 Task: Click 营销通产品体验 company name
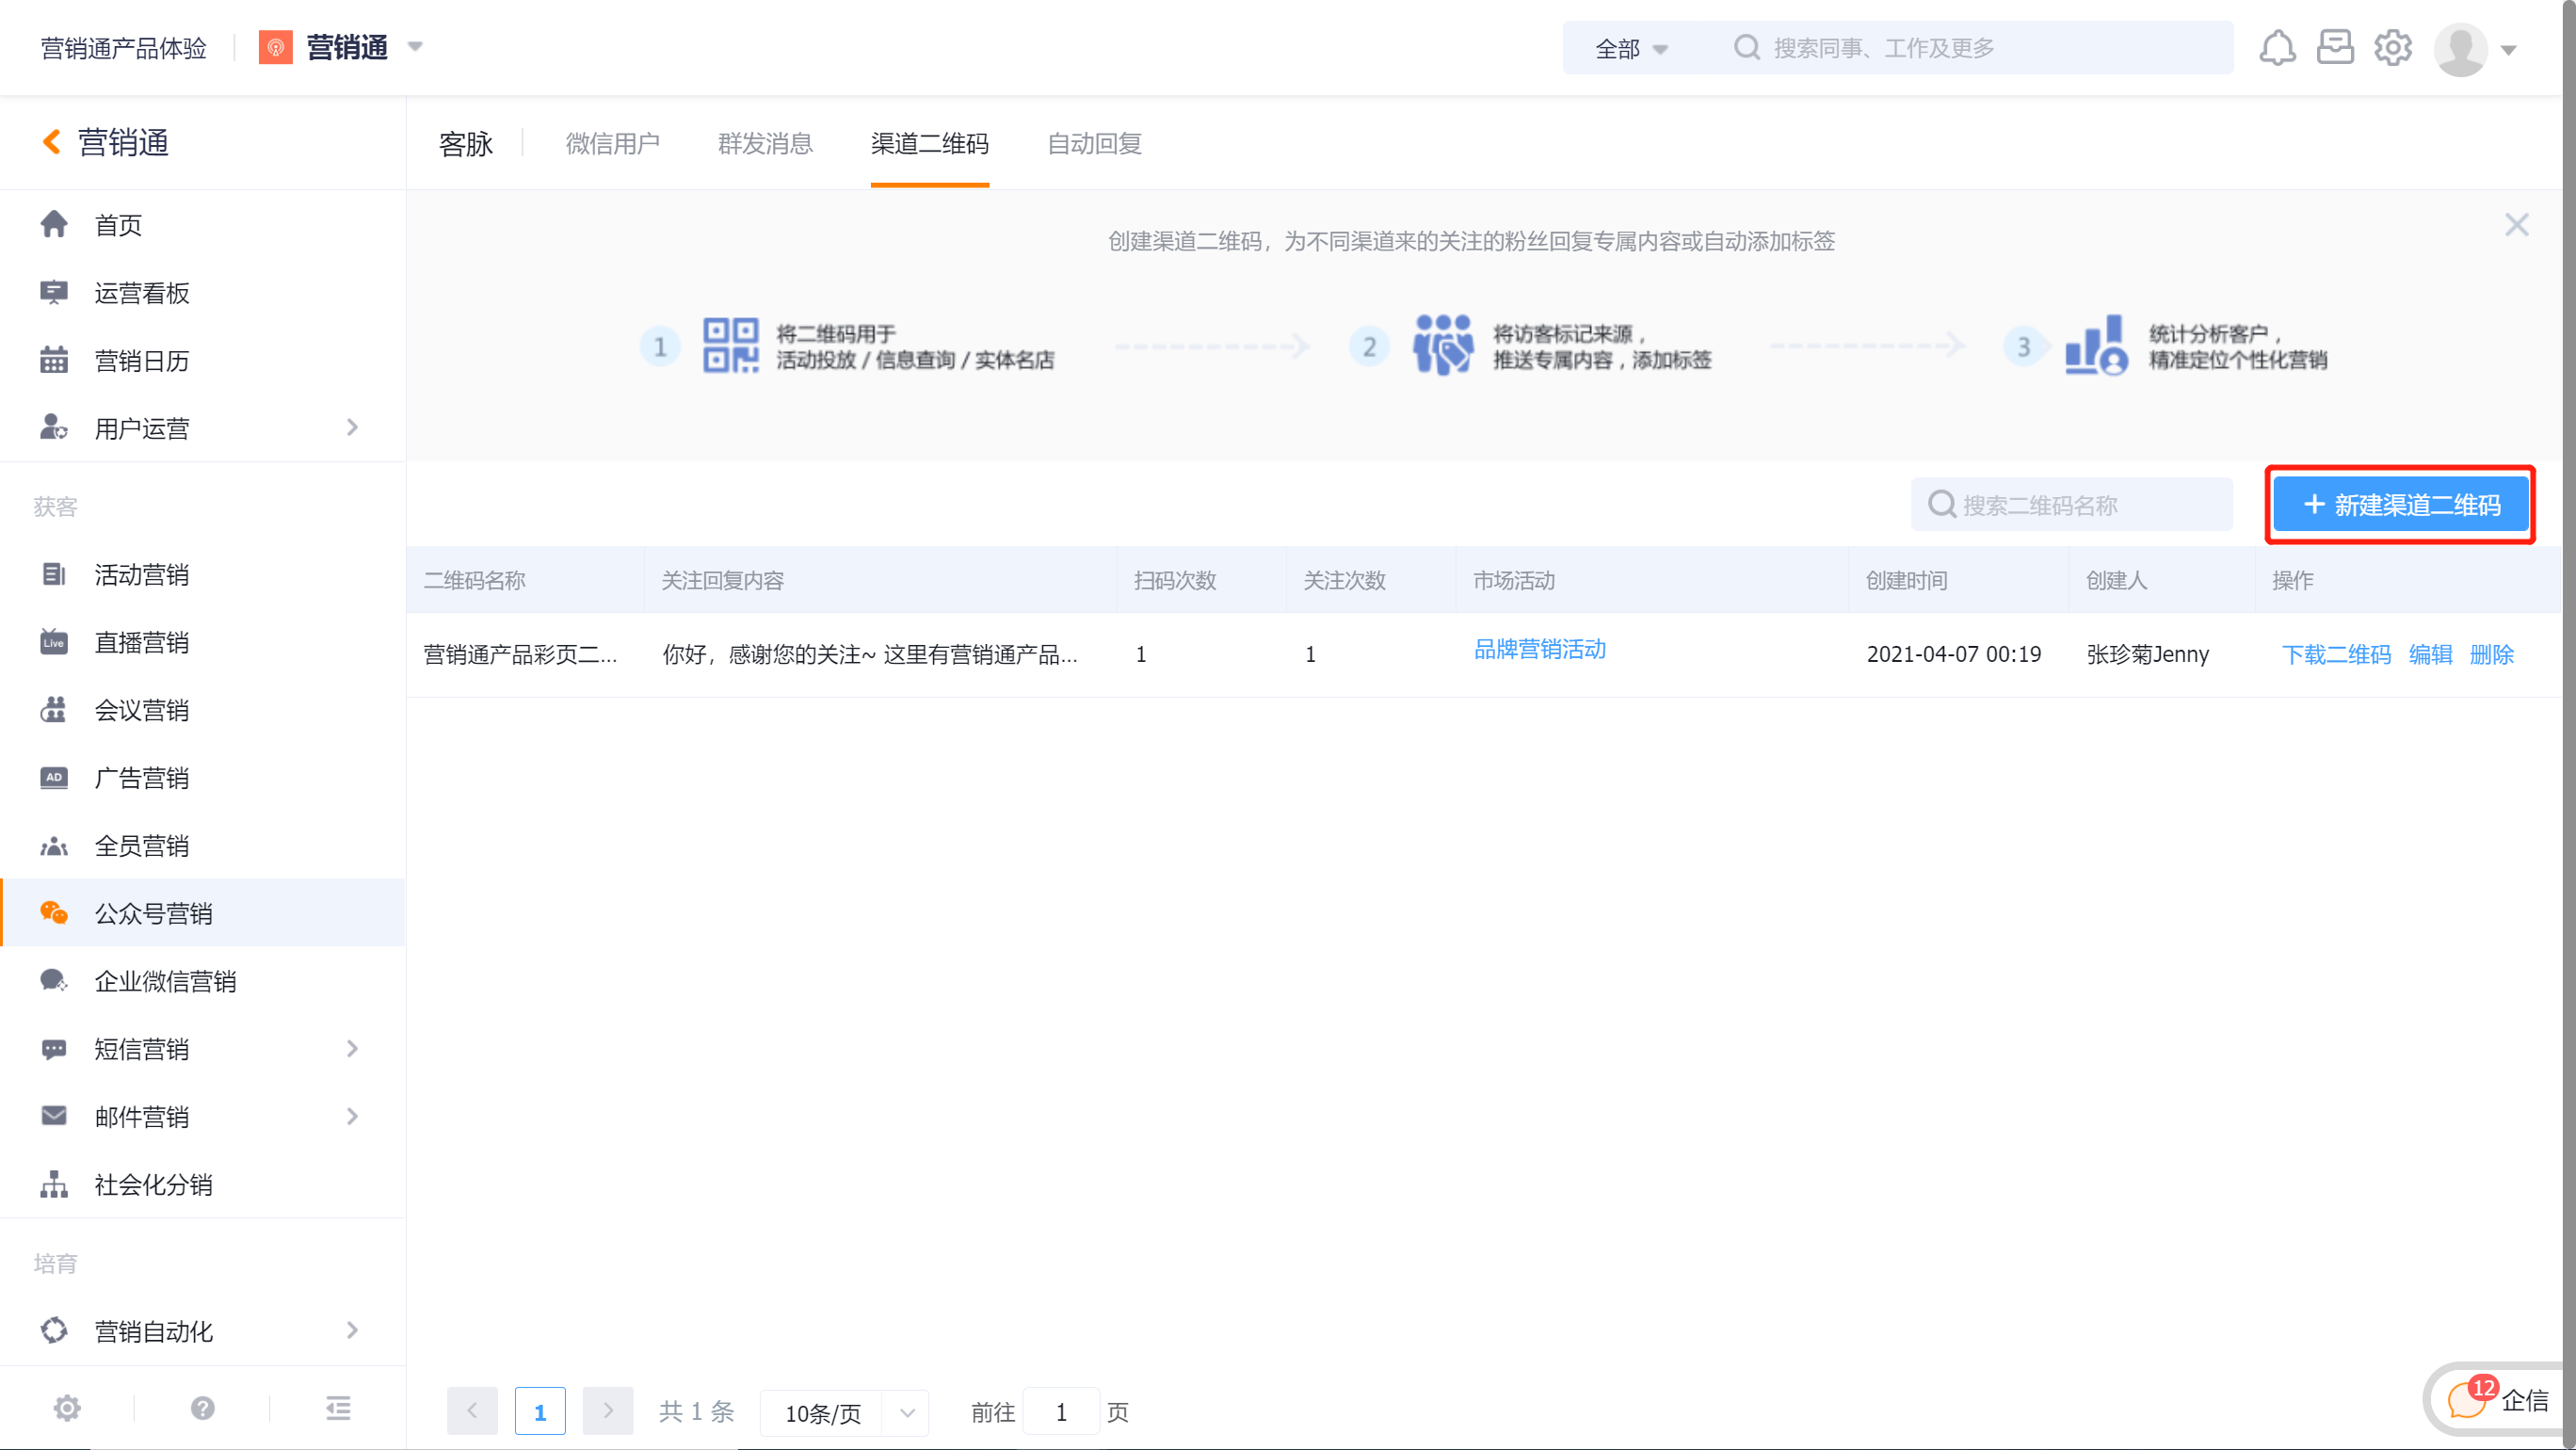(124, 48)
